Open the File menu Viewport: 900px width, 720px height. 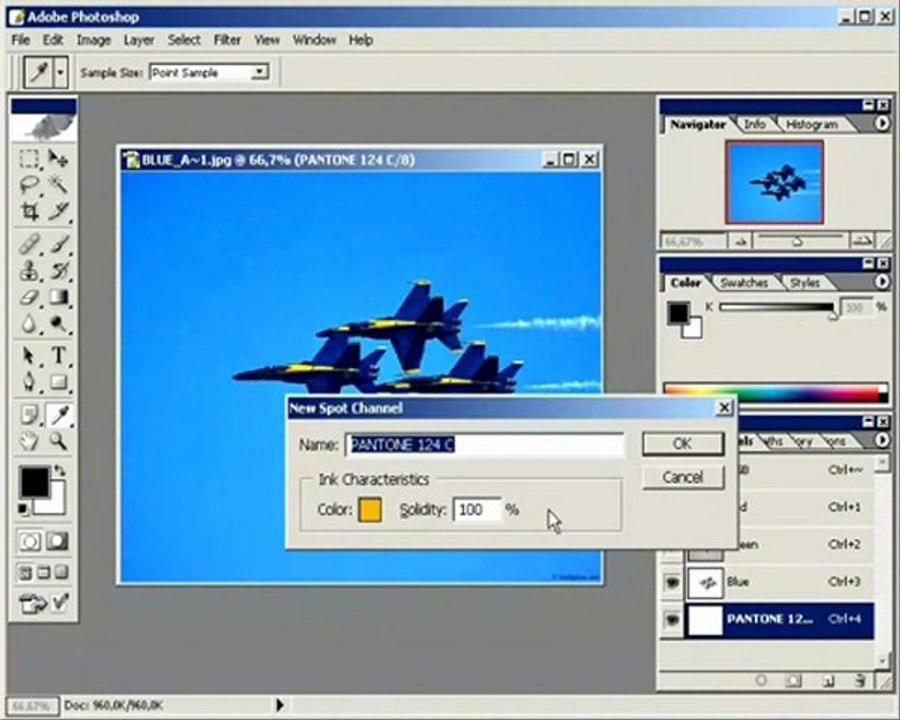point(21,40)
